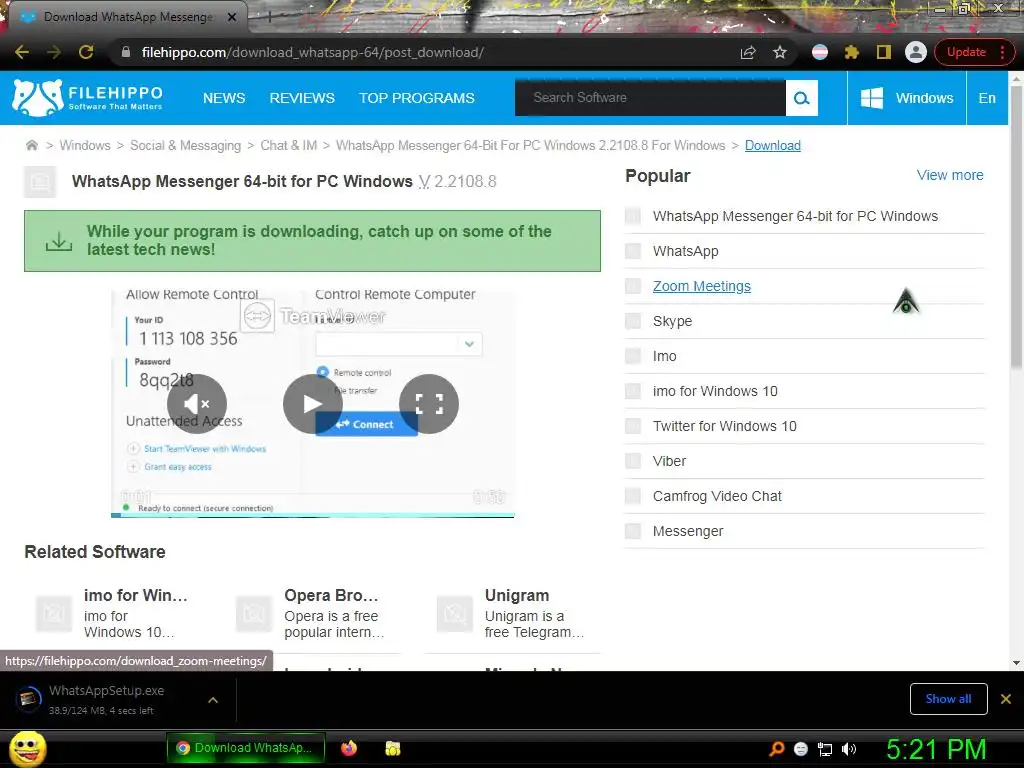Click the Download breadcrumb link
Image resolution: width=1024 pixels, height=768 pixels.
(773, 145)
